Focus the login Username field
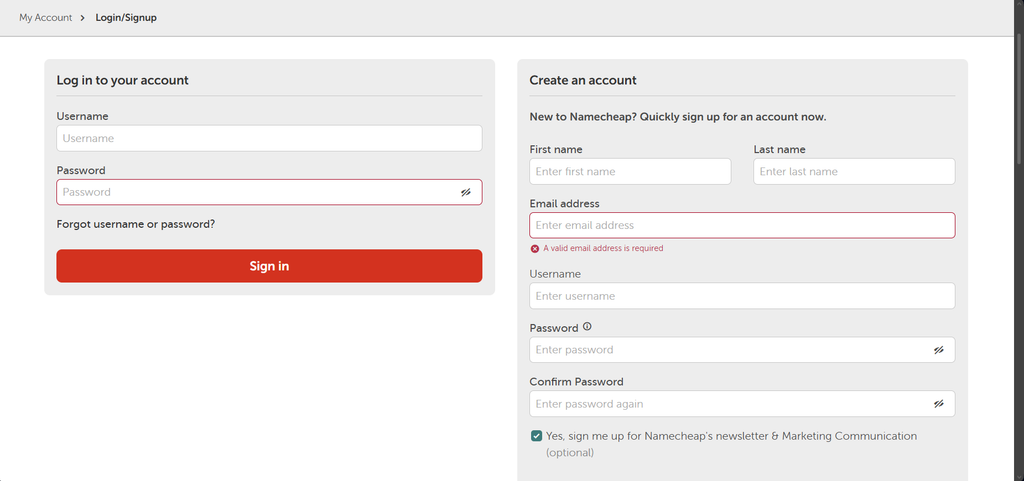The width and height of the screenshot is (1024, 481). click(x=269, y=138)
